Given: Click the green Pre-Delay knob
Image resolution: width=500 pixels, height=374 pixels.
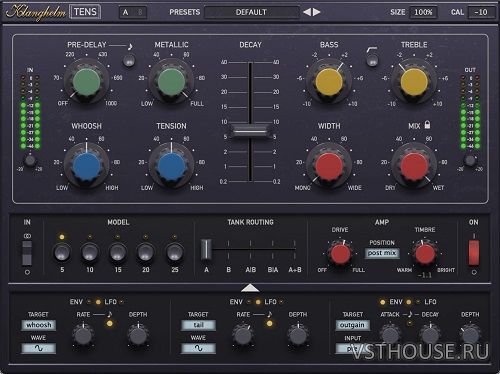Looking at the screenshot, I should [86, 82].
